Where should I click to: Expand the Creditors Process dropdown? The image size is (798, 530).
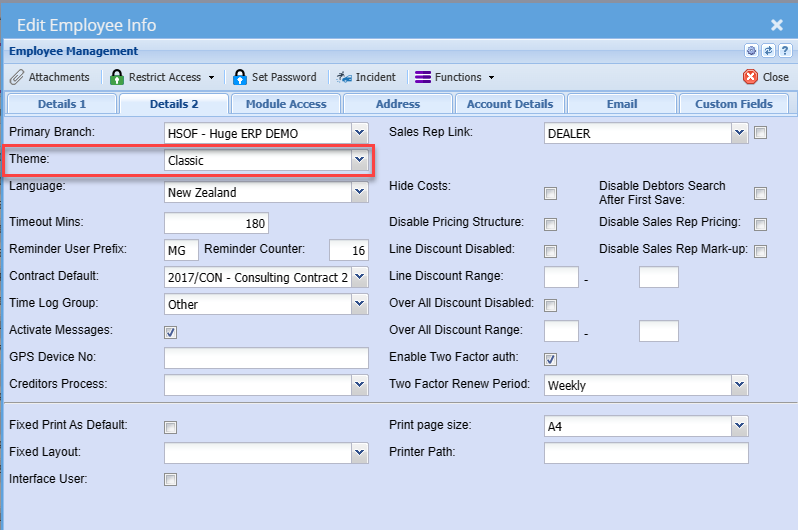click(360, 385)
